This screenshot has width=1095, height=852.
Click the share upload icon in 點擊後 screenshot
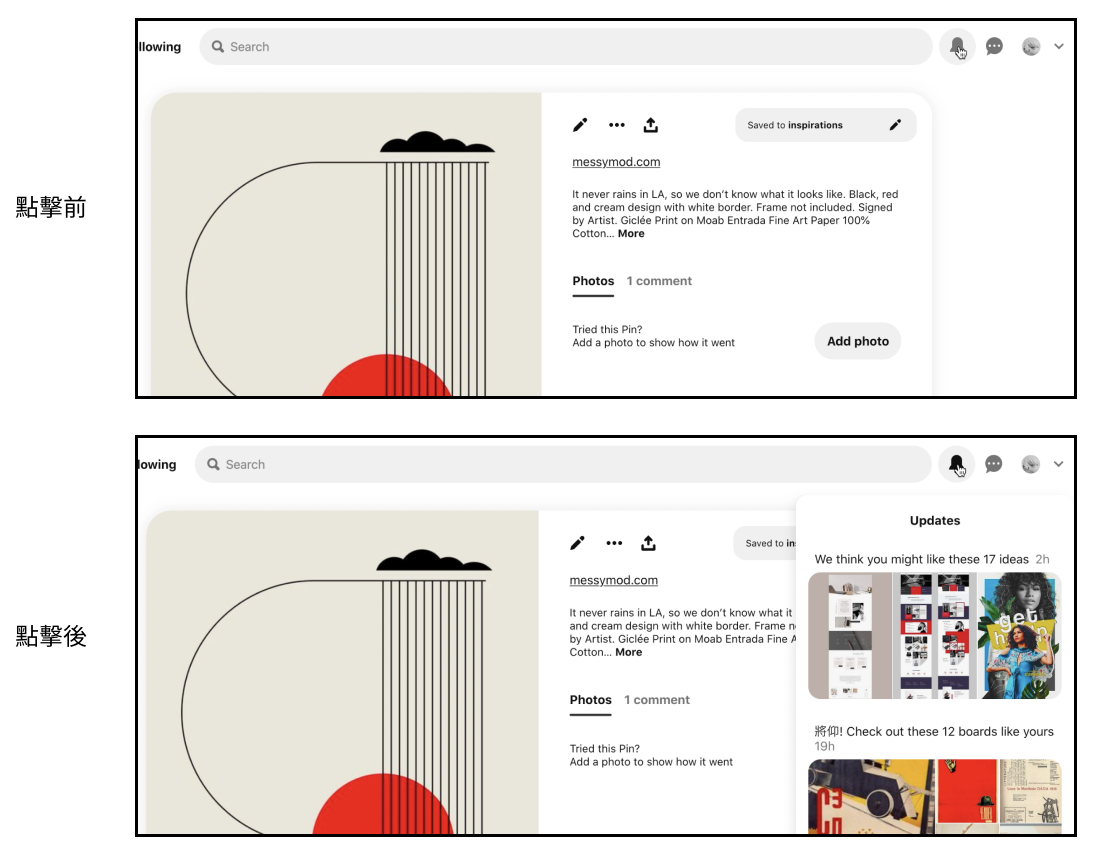coord(648,543)
